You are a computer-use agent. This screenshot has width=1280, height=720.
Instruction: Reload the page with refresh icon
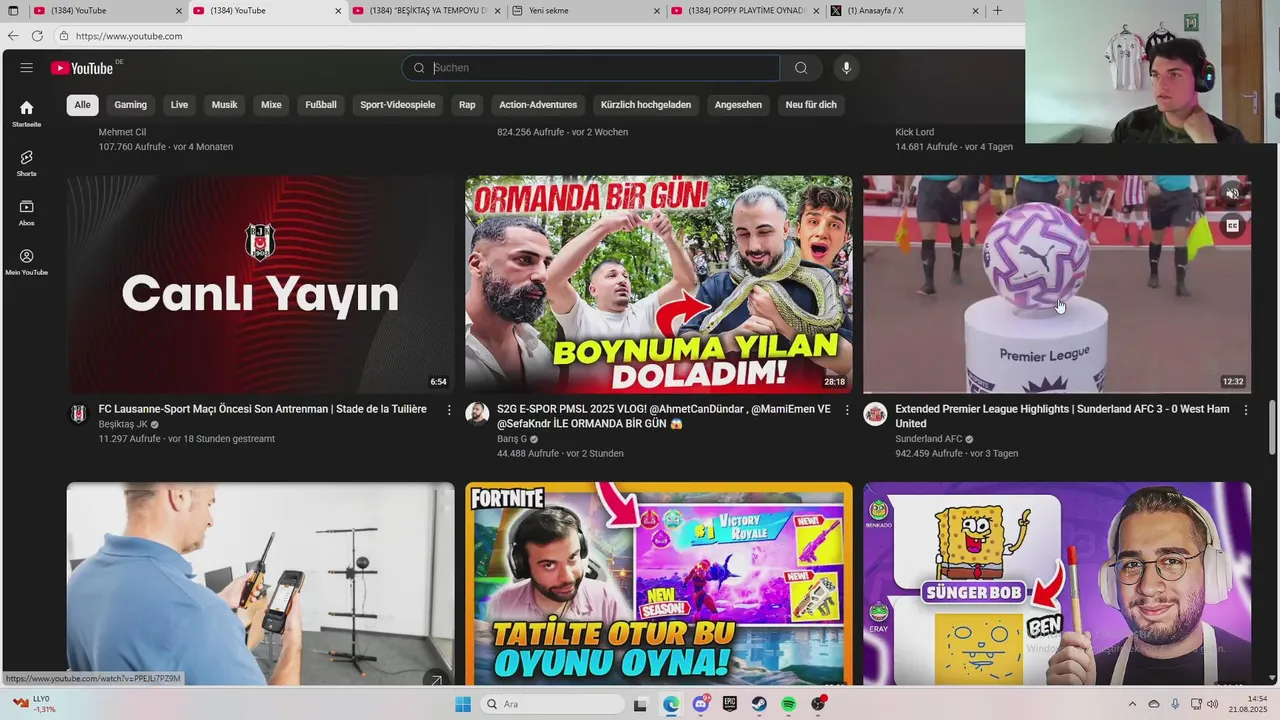click(37, 36)
